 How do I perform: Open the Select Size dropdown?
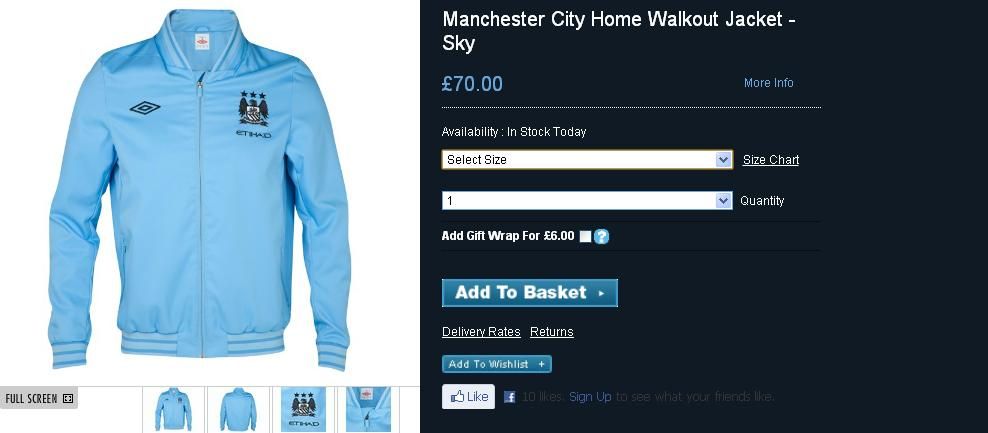click(587, 159)
